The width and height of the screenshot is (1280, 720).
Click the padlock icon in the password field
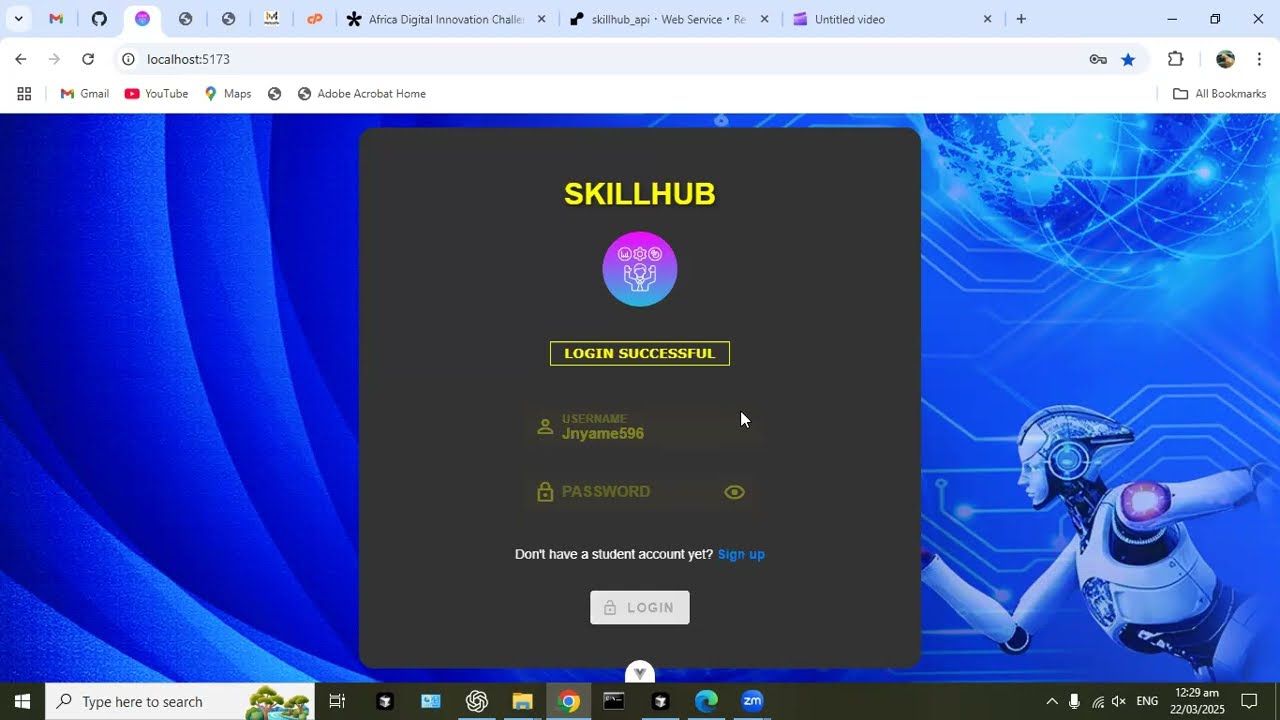pos(545,492)
